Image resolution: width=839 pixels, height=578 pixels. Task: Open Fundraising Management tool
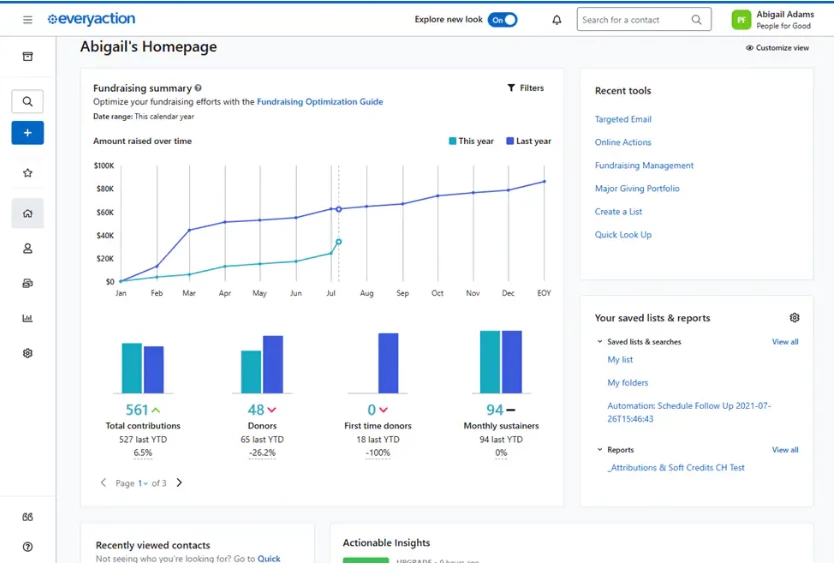pyautogui.click(x=644, y=165)
